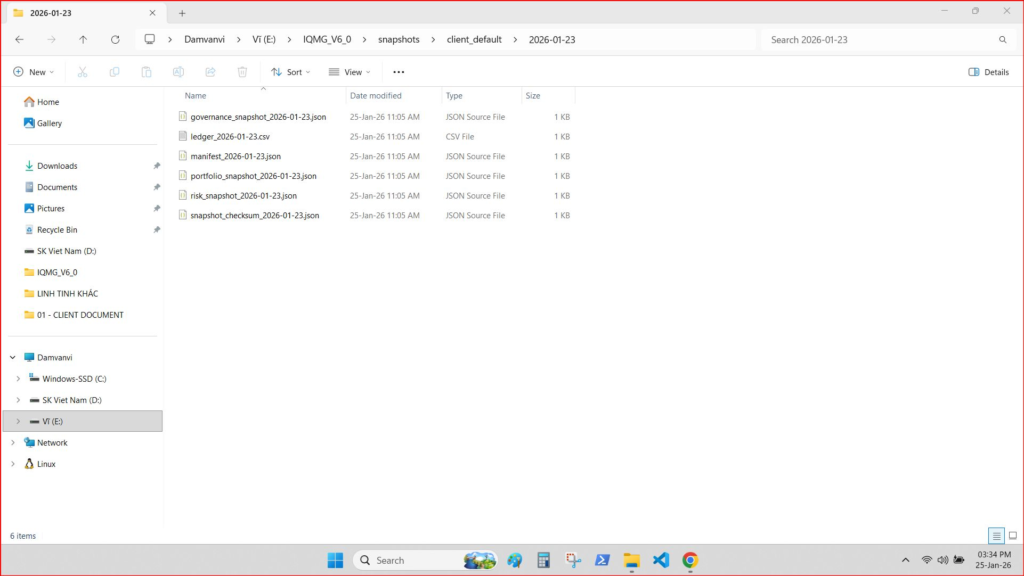This screenshot has width=1024, height=576.
Task: Unpin Downloads from Quick access
Action: click(156, 166)
